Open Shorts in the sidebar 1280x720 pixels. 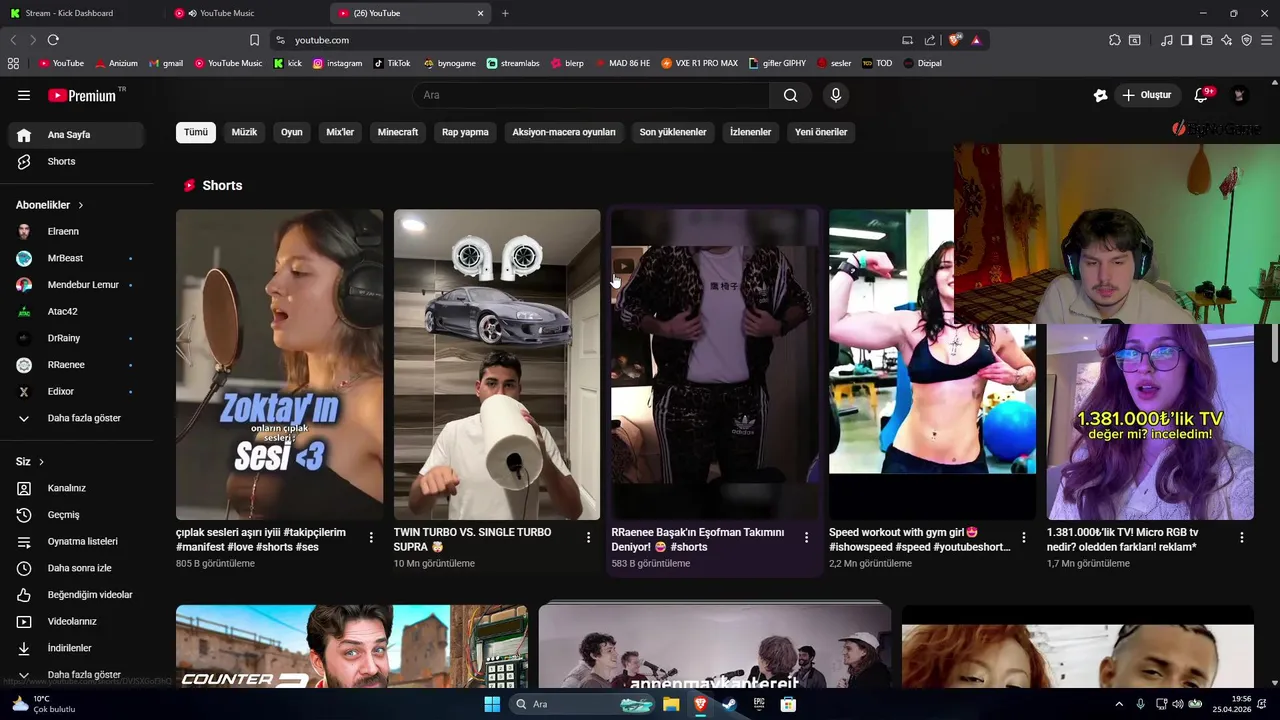(76, 161)
